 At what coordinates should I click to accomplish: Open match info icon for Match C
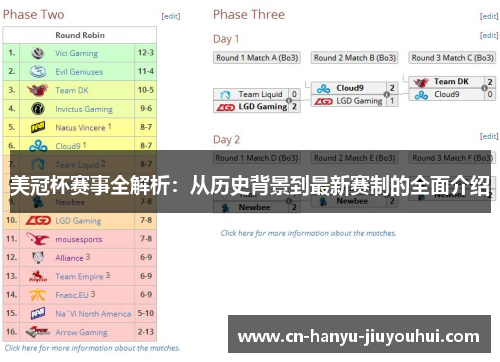tap(484, 88)
